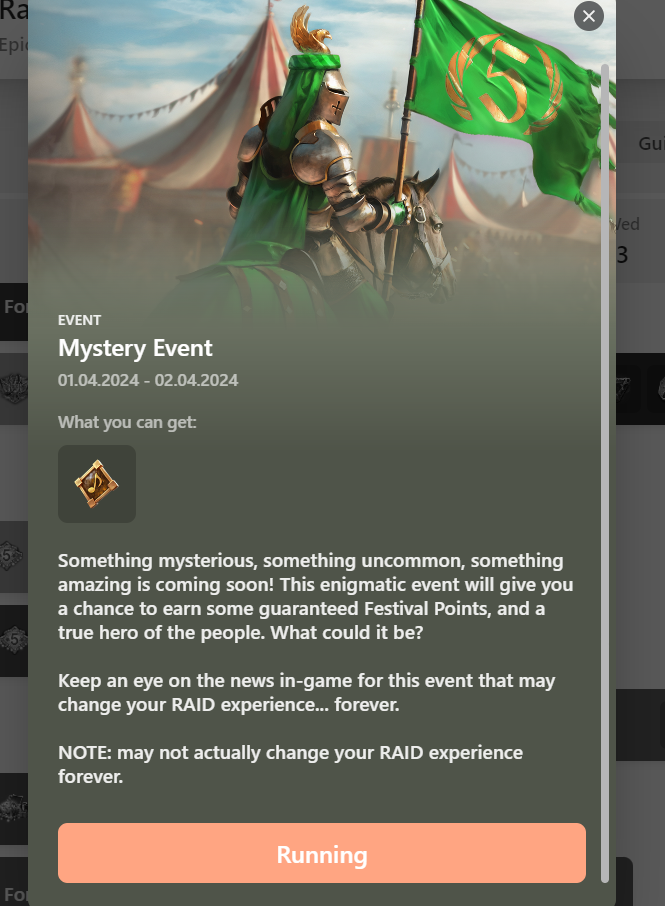
Task: Click the popup's vertical scrollbar
Action: (x=605, y=473)
